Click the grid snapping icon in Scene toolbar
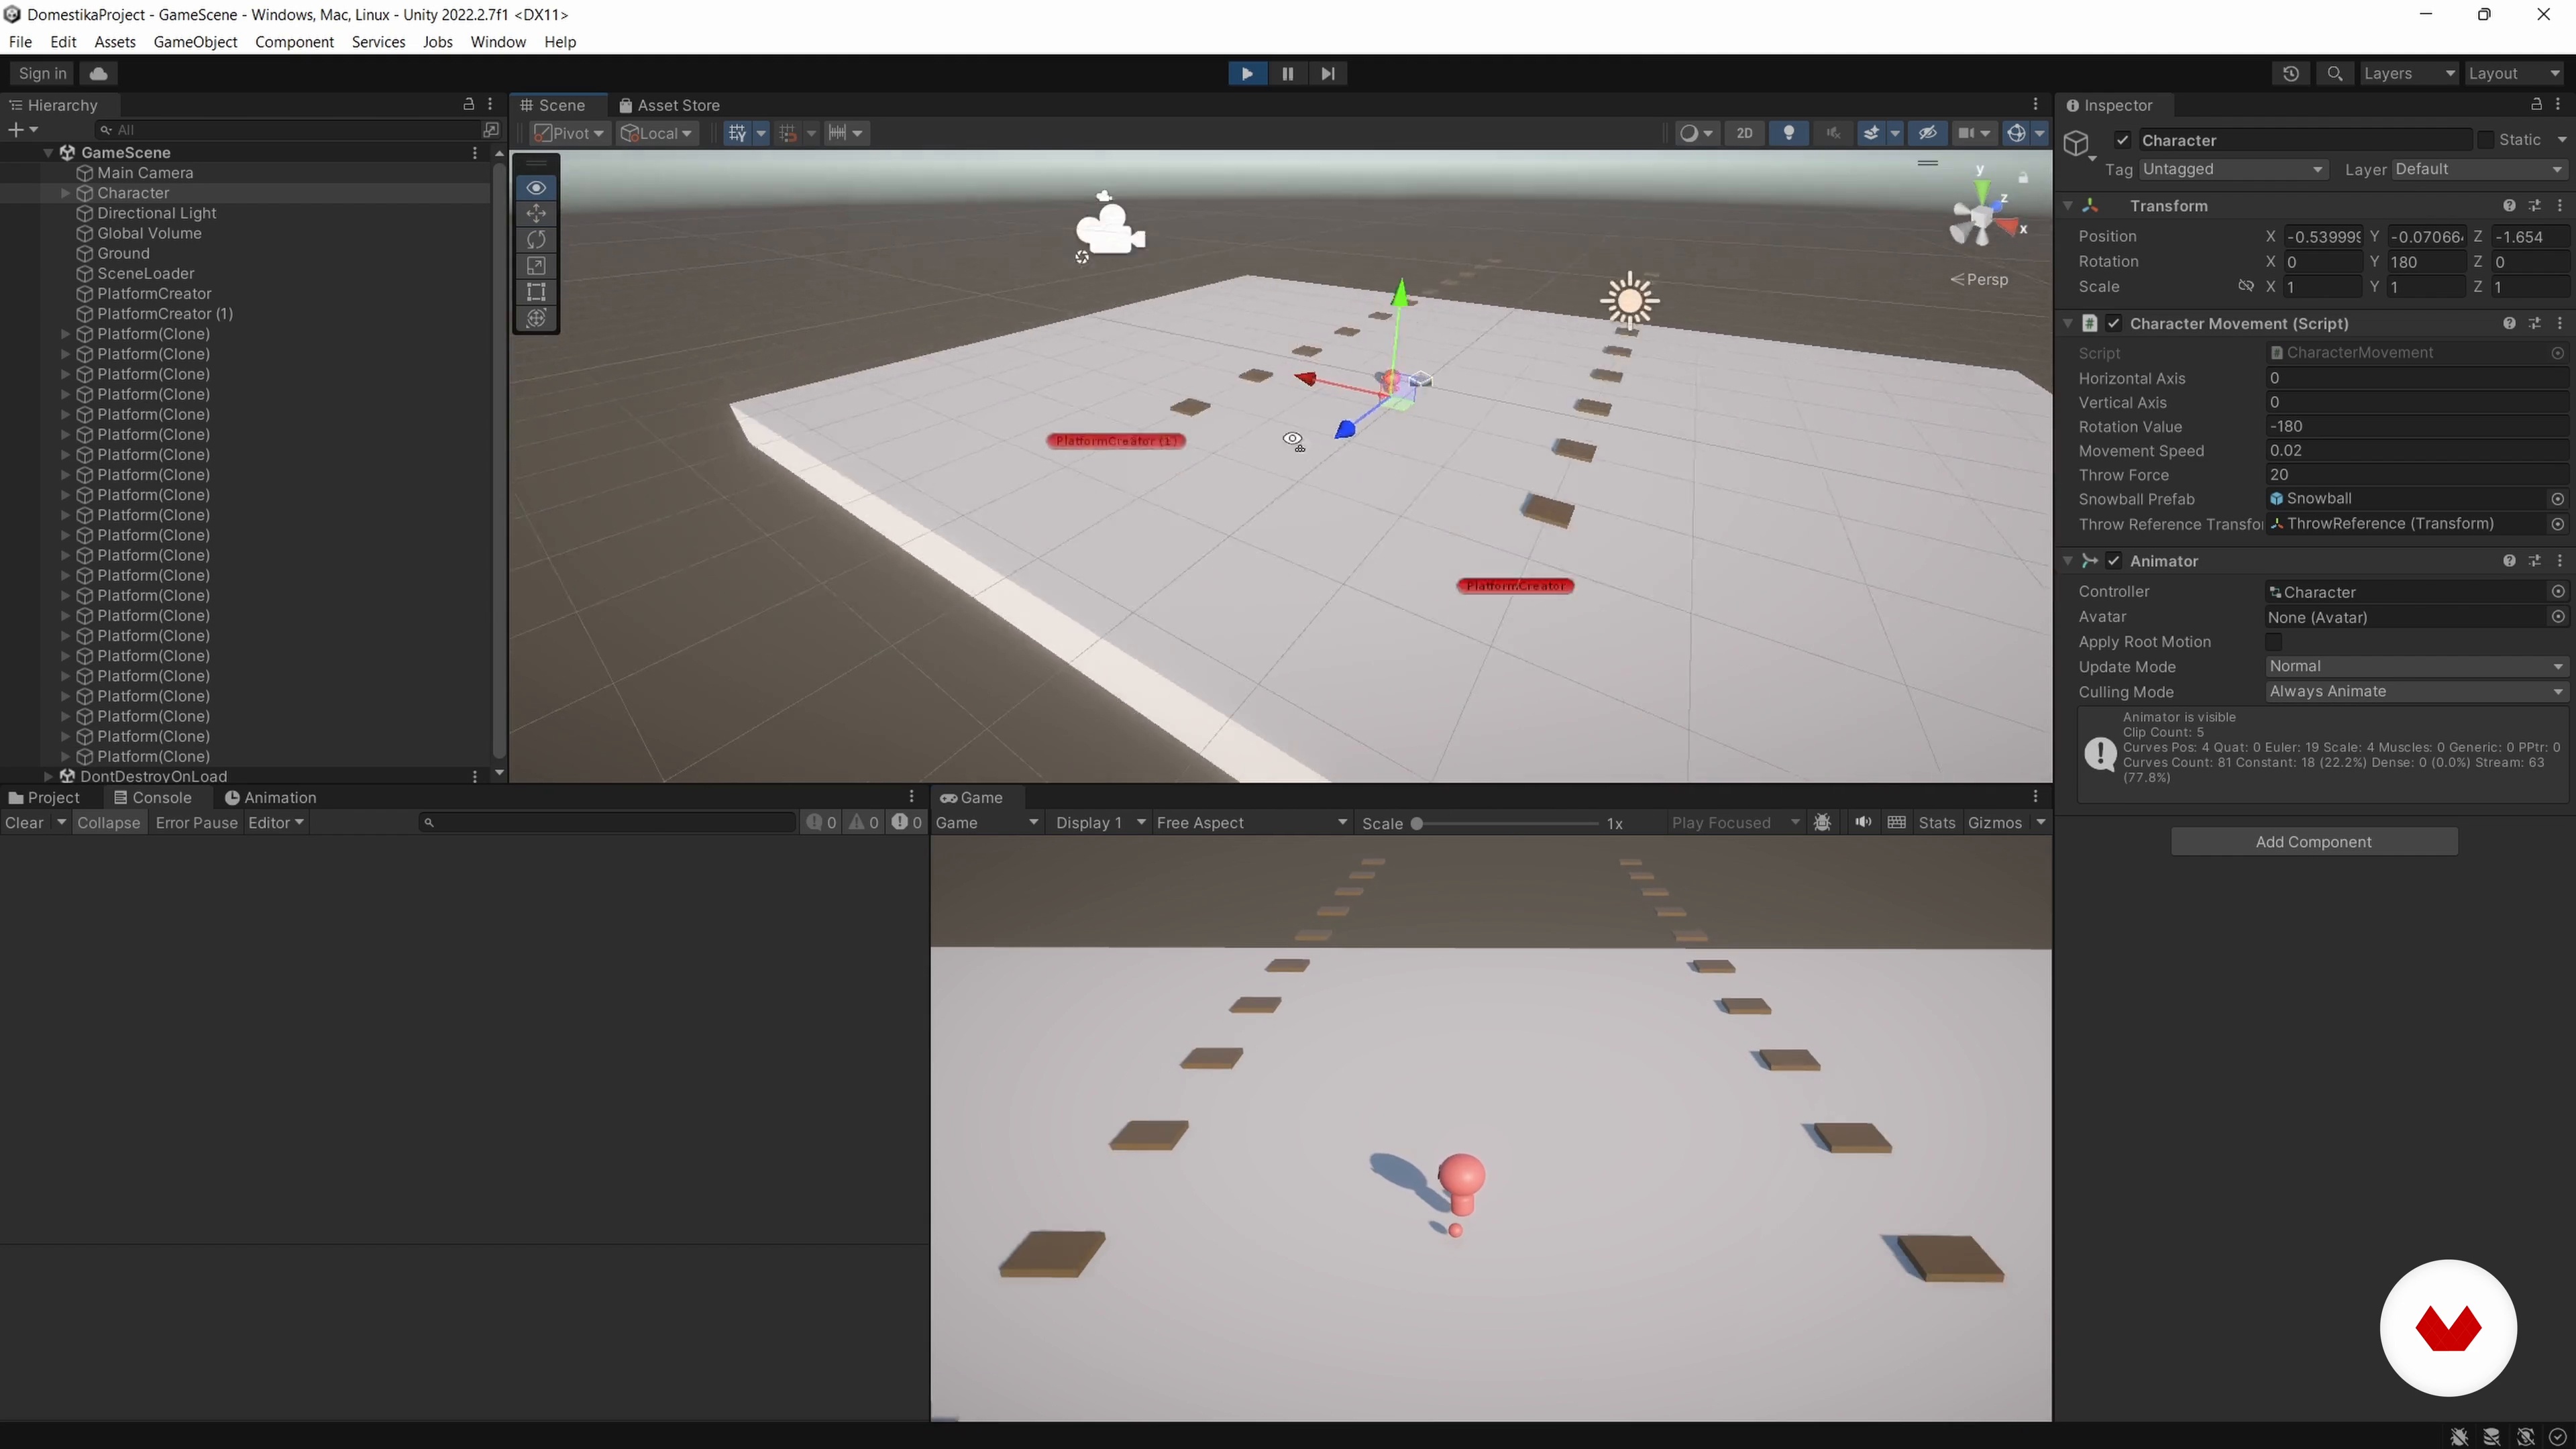The width and height of the screenshot is (2576, 1449). click(x=737, y=133)
